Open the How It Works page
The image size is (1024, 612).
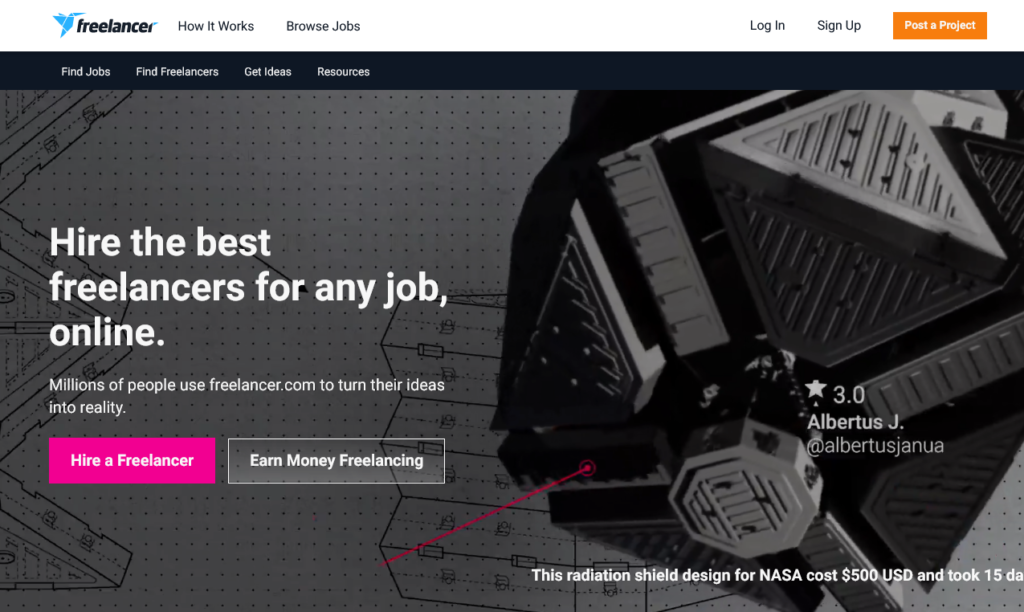216,26
